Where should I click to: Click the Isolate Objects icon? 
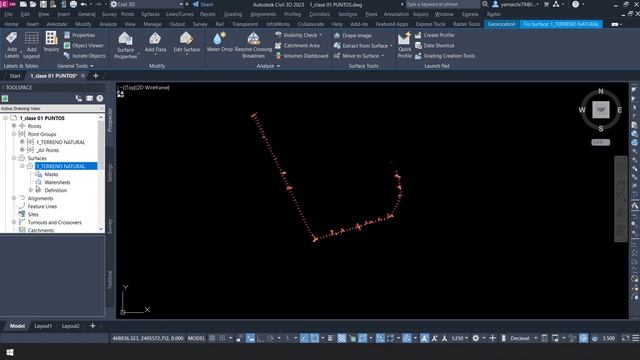pos(67,56)
